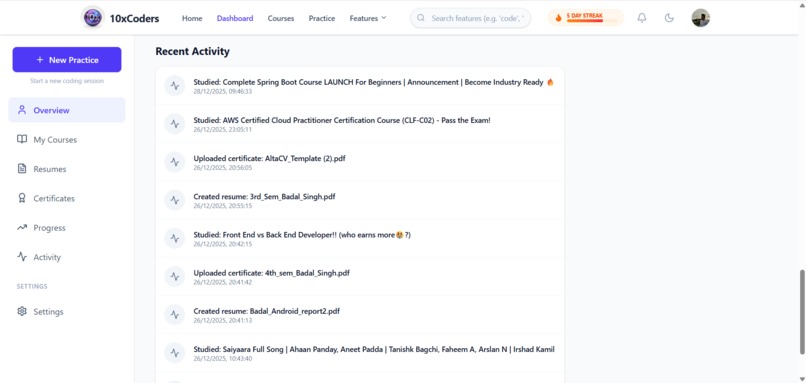
Task: Click activity icon beside Badal_Android_report2 entry
Action: tap(175, 315)
